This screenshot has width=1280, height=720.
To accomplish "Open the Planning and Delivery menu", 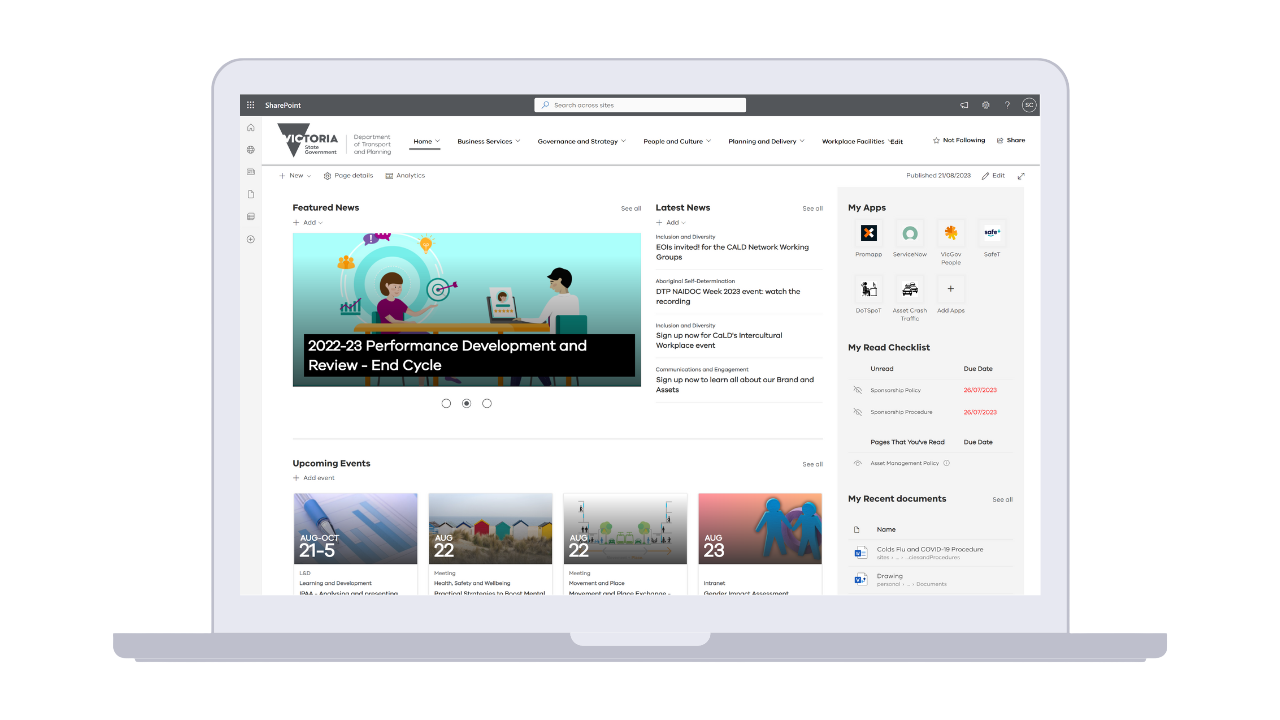I will pos(766,141).
